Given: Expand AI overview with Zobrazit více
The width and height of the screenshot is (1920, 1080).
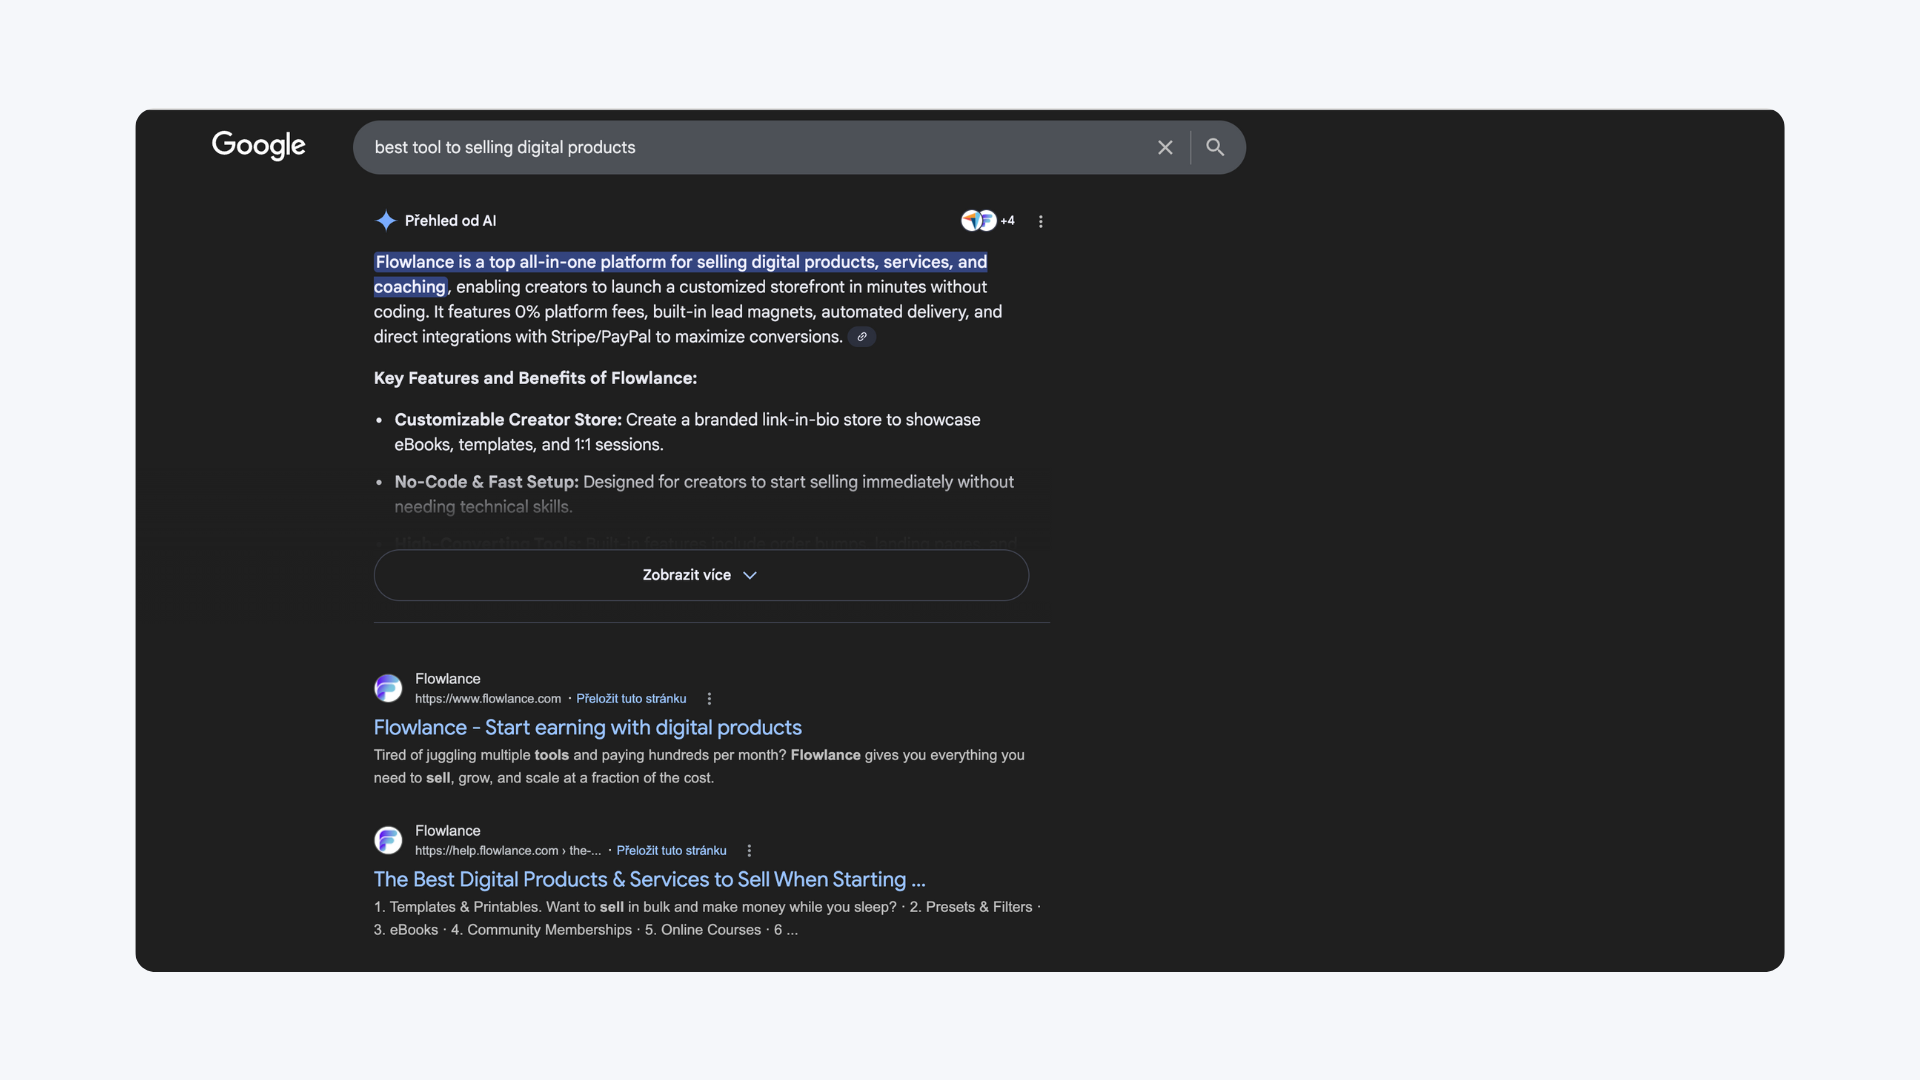Looking at the screenshot, I should pos(687,575).
